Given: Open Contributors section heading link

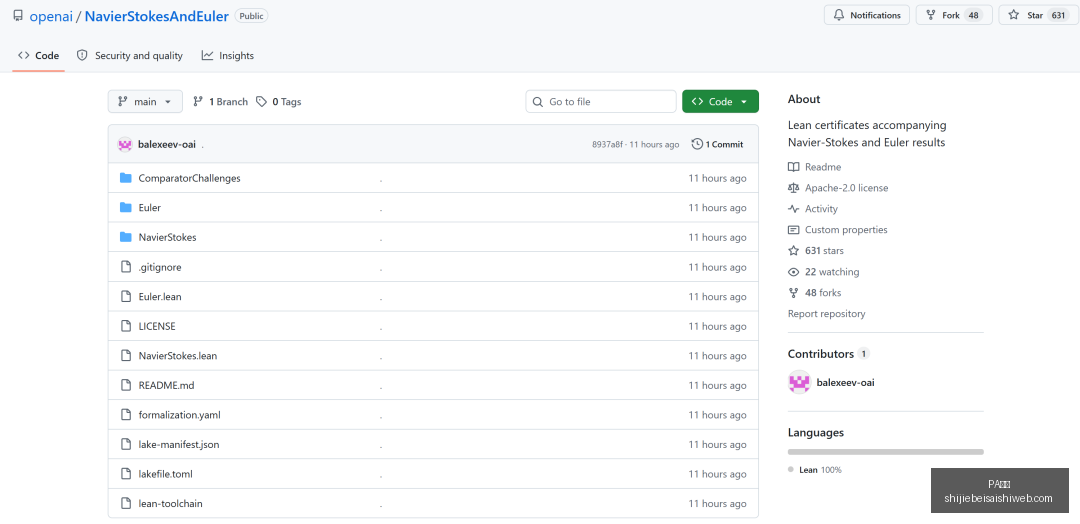Looking at the screenshot, I should [x=829, y=354].
